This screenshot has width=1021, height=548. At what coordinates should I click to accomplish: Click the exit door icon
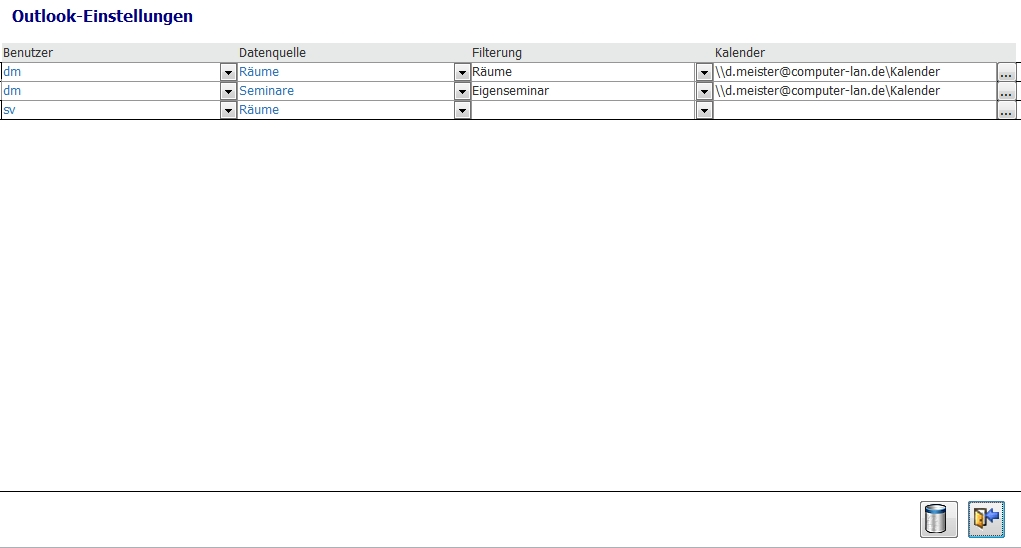[985, 519]
